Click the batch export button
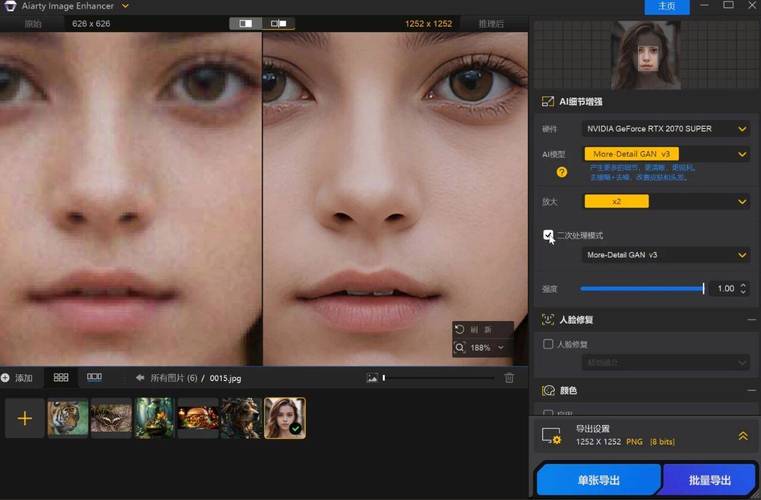 (710, 480)
